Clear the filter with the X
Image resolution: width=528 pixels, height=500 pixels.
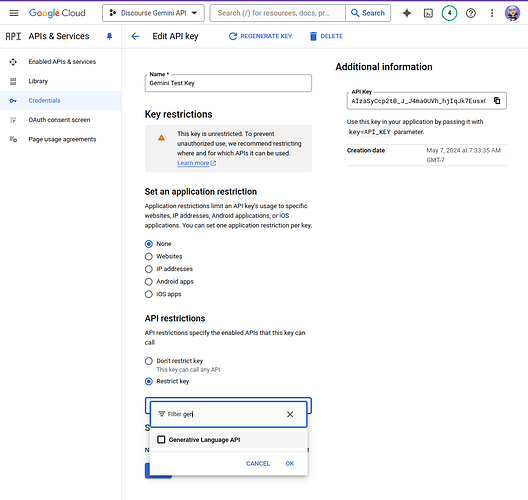coord(290,414)
